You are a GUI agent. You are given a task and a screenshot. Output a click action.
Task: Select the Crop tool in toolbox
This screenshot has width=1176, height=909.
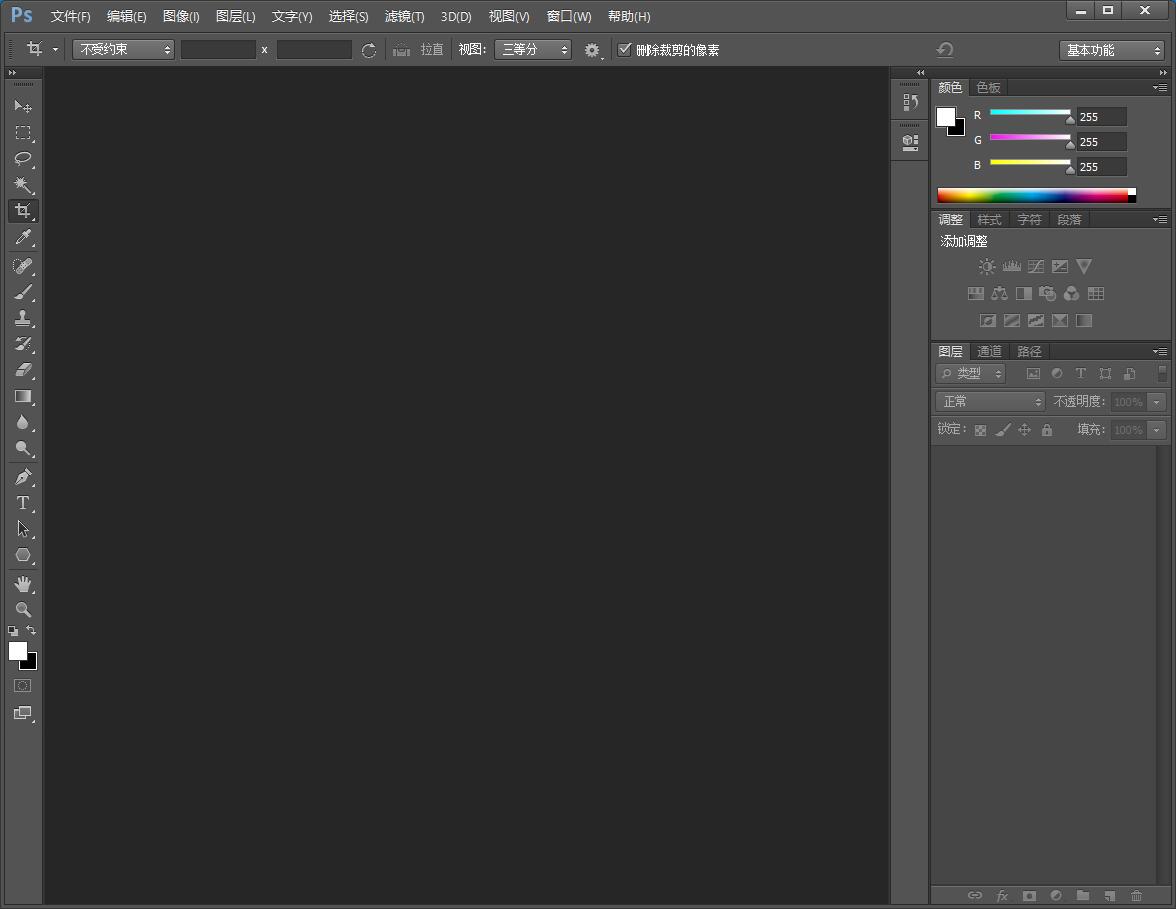click(x=22, y=211)
